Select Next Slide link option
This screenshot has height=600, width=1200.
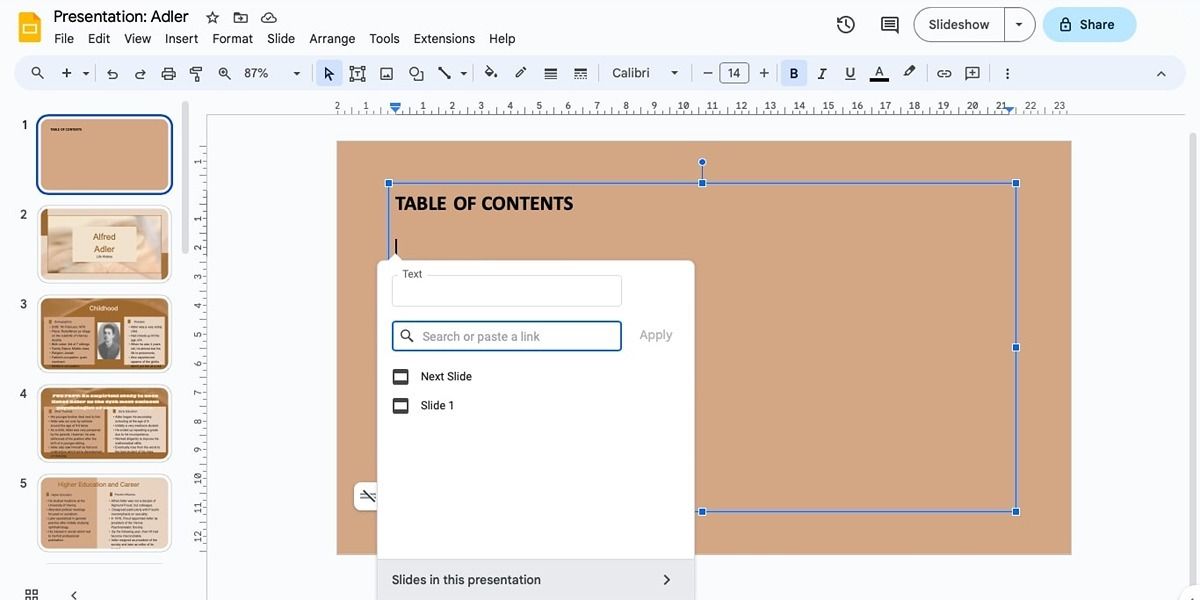(x=446, y=376)
